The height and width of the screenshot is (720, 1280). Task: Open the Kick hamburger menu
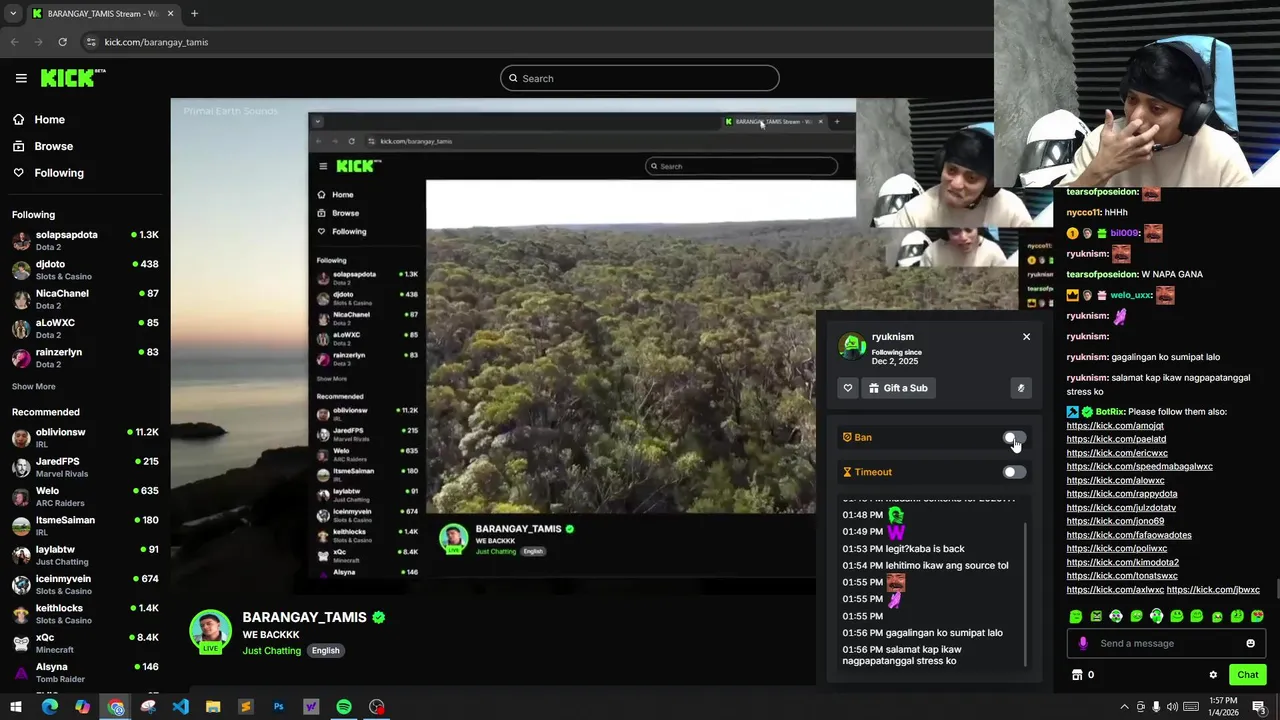pos(21,78)
